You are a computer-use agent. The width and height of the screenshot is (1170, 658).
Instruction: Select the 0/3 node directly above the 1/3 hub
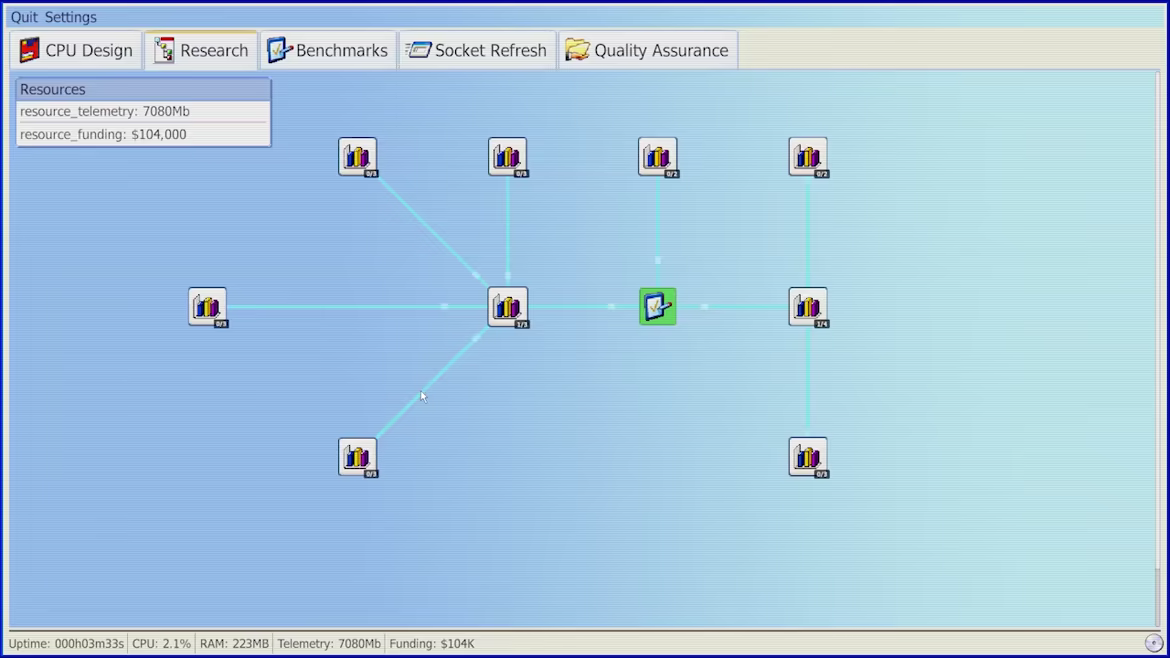click(x=507, y=157)
